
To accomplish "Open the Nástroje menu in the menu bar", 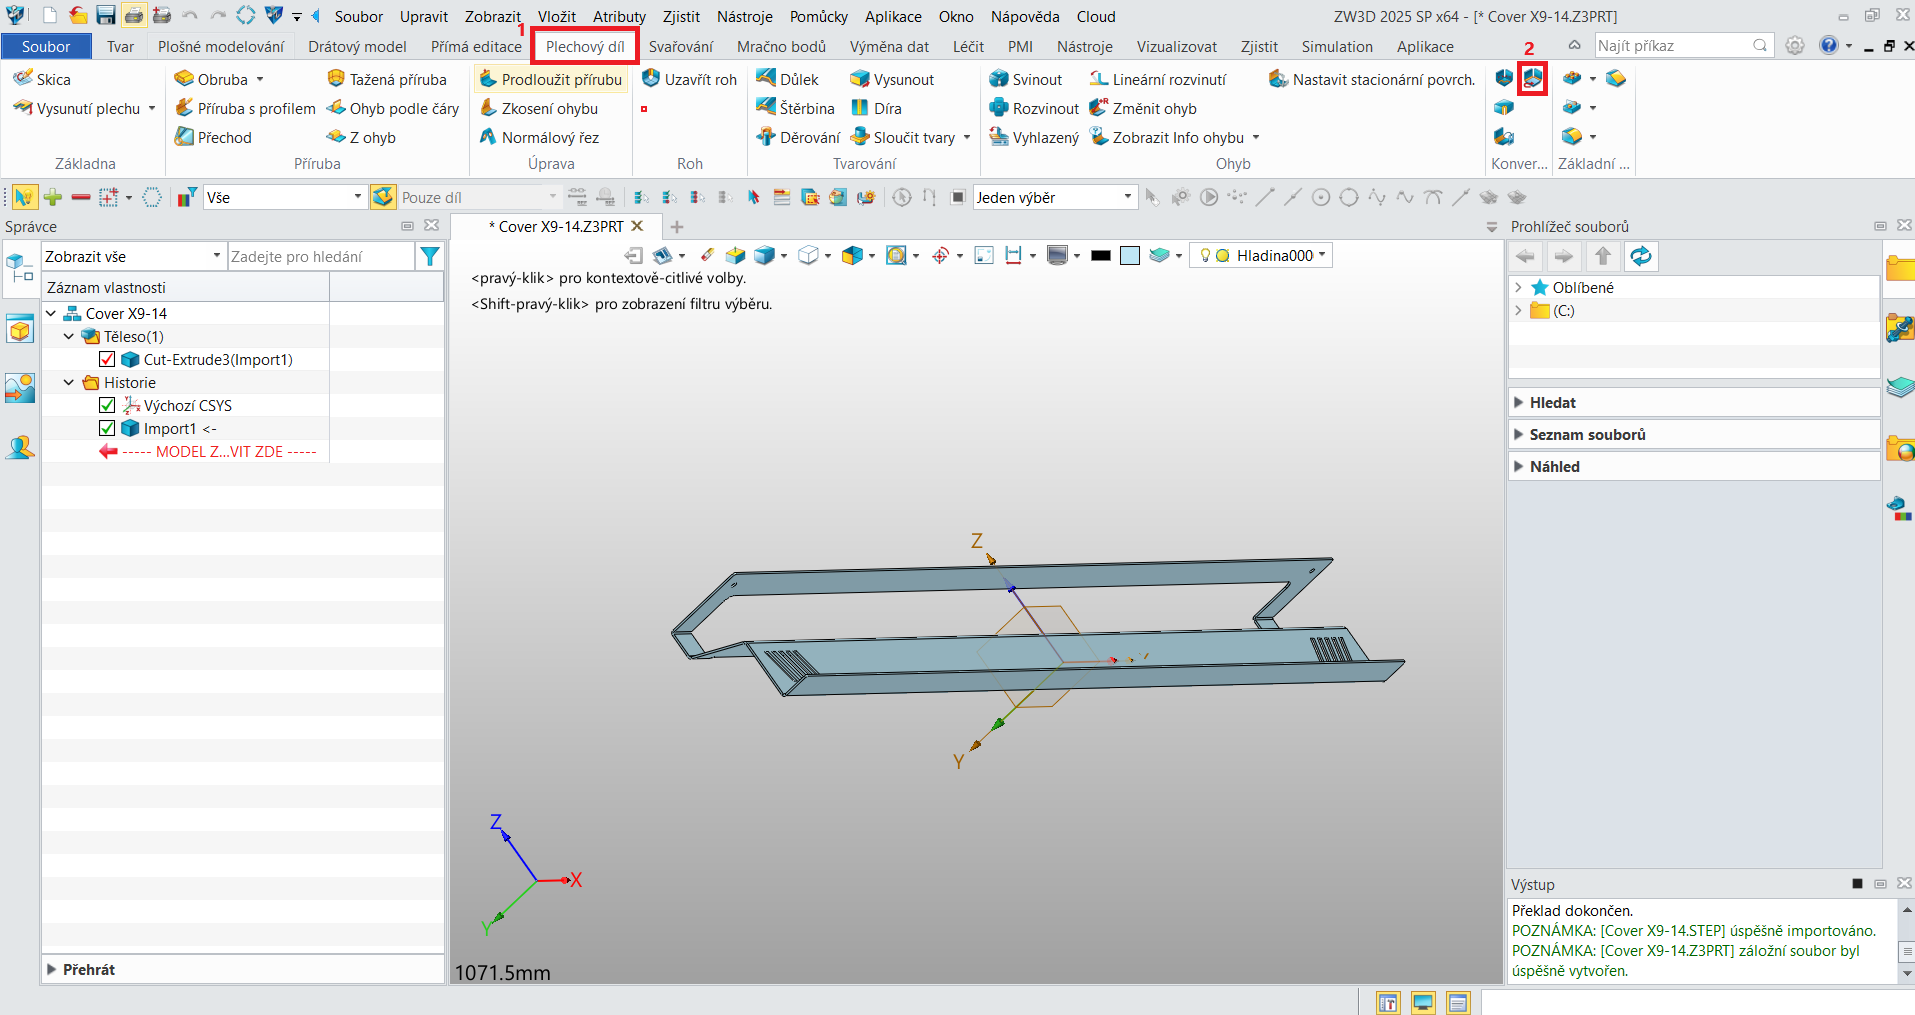I will point(745,16).
